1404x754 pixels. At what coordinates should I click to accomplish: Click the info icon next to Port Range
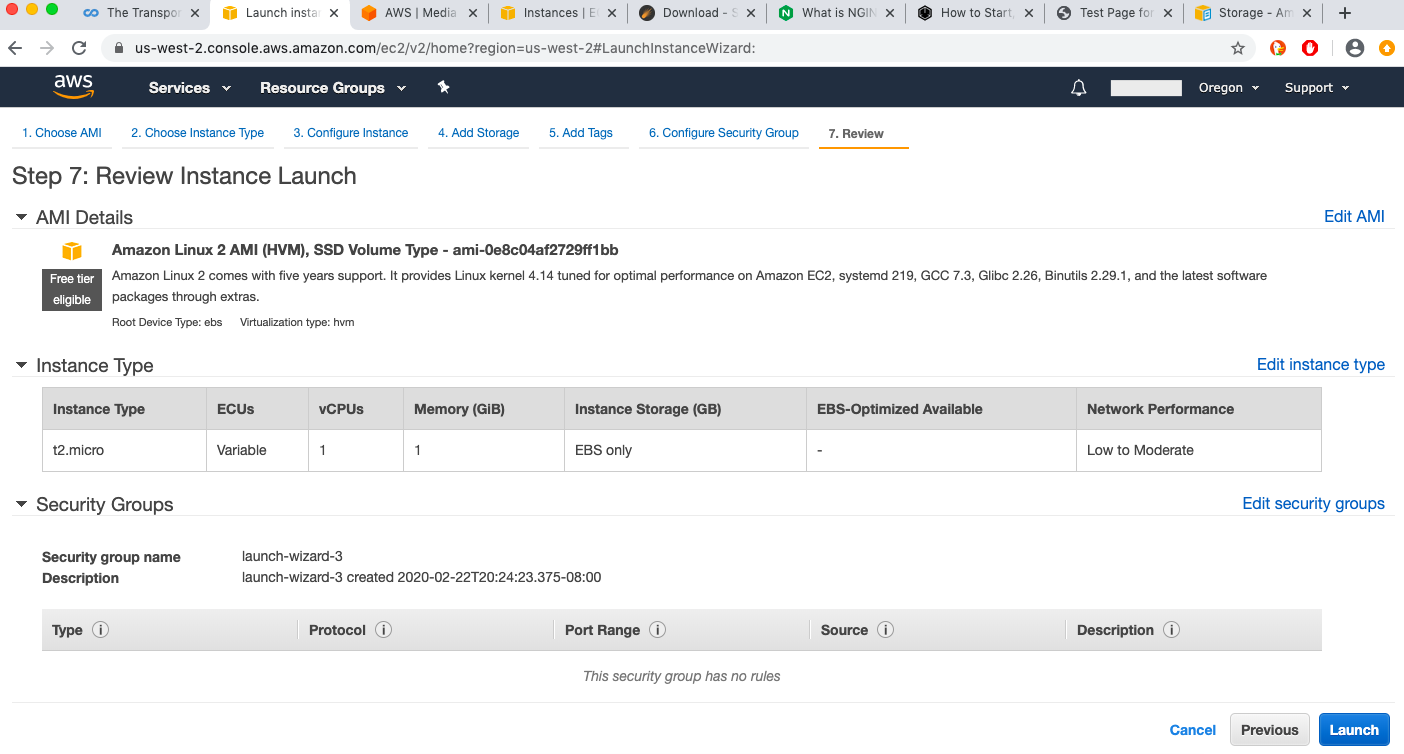pos(657,630)
